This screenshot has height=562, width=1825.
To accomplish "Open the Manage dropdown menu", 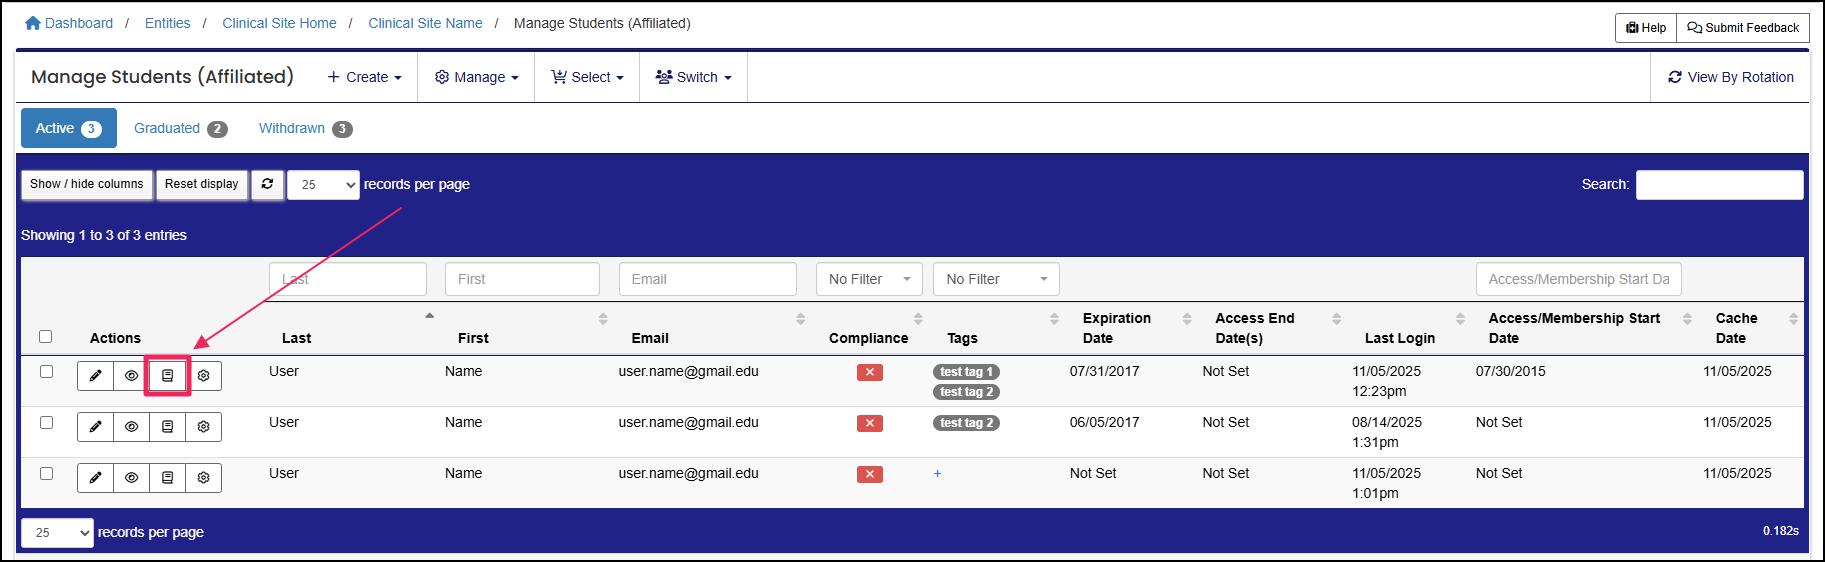I will point(477,77).
